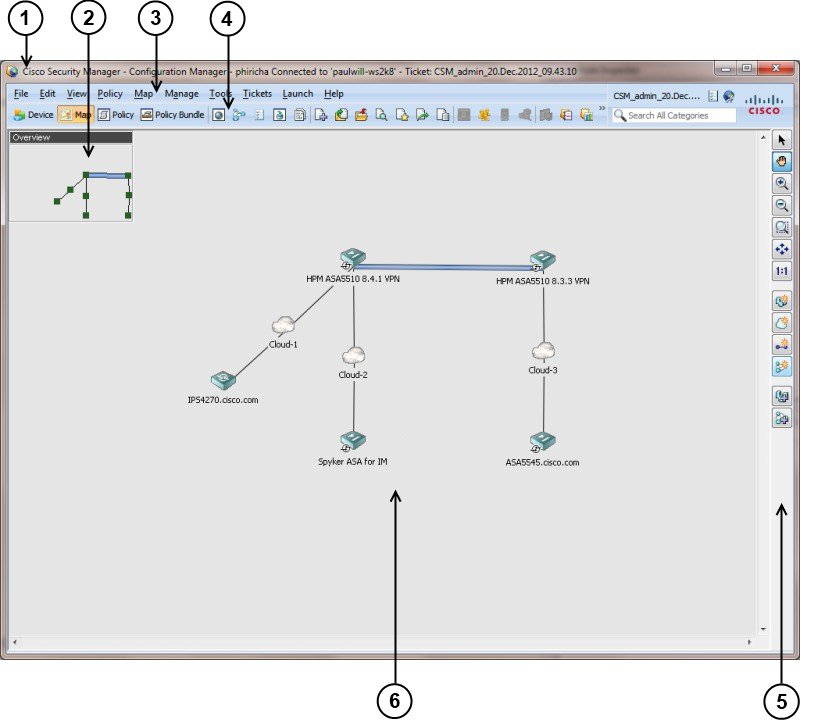Click the zoom out magnifier tool
Viewport: 819px width, 720px height.
tap(781, 205)
